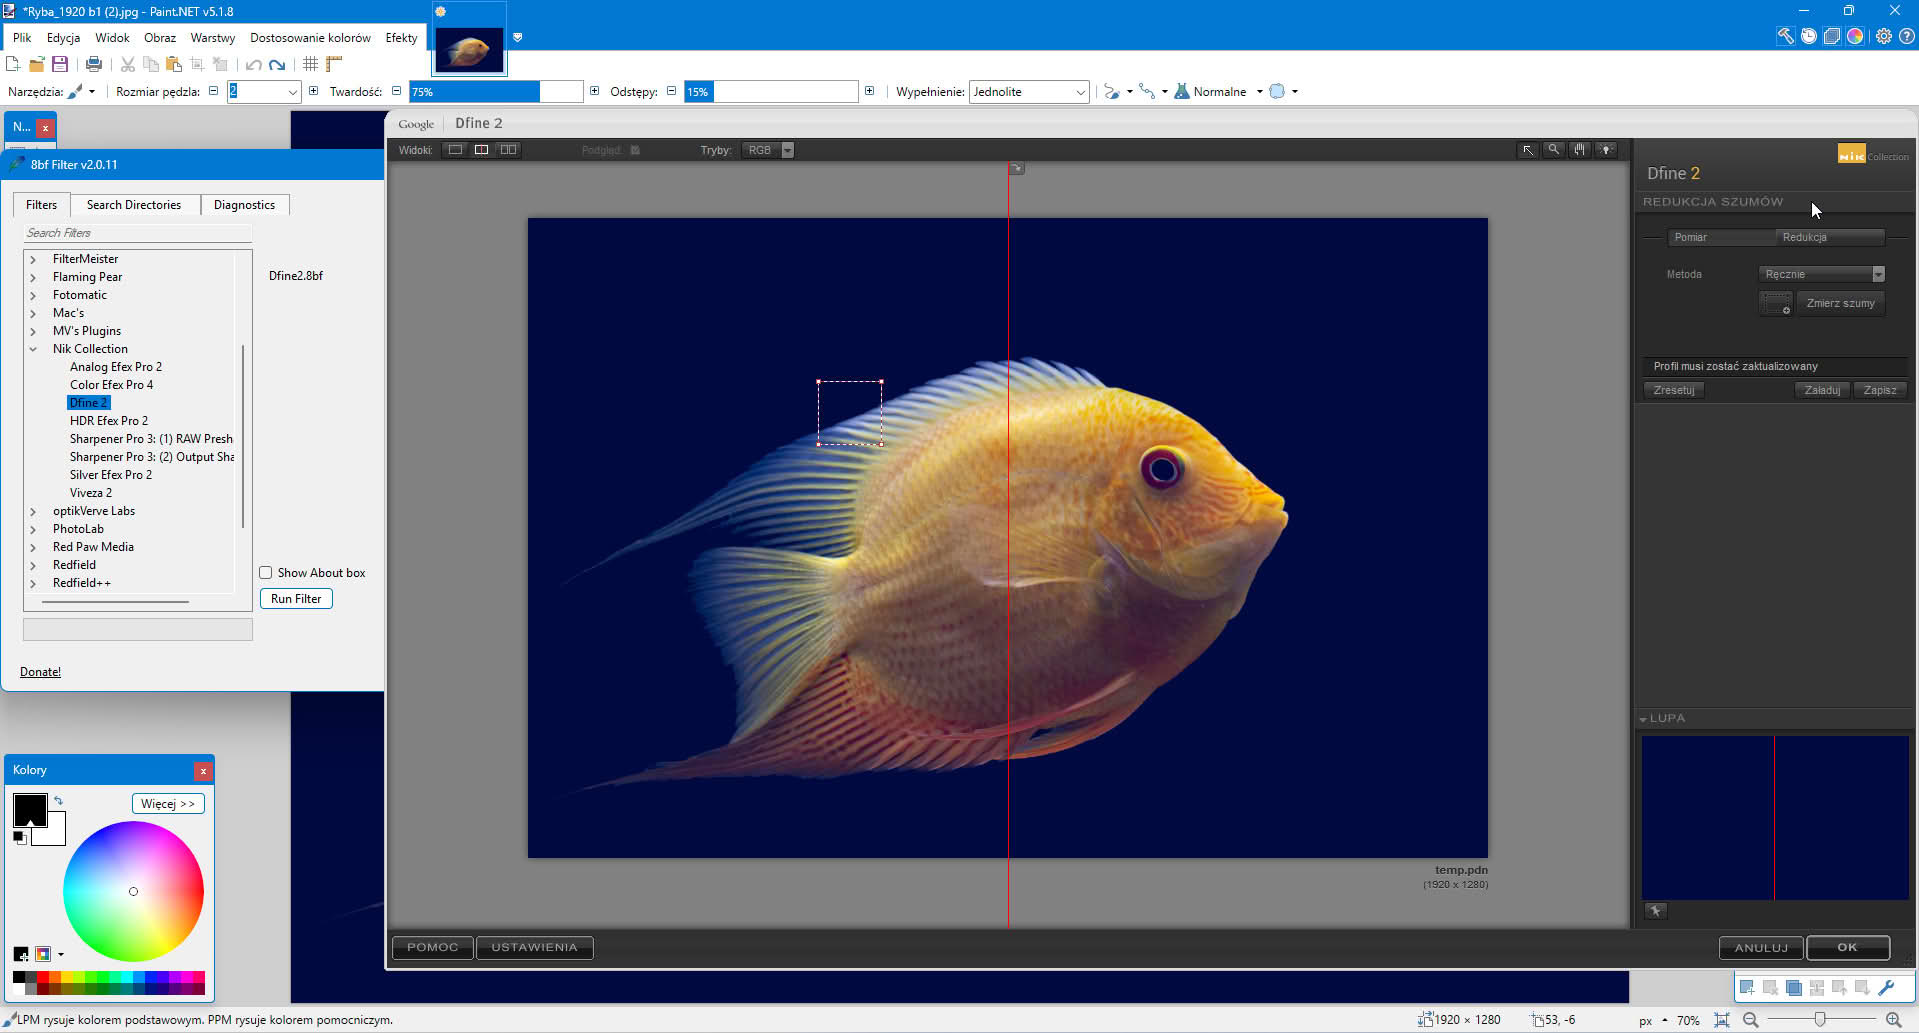Open the layer properties wrench icon
The width and height of the screenshot is (1919, 1033).
click(1887, 988)
